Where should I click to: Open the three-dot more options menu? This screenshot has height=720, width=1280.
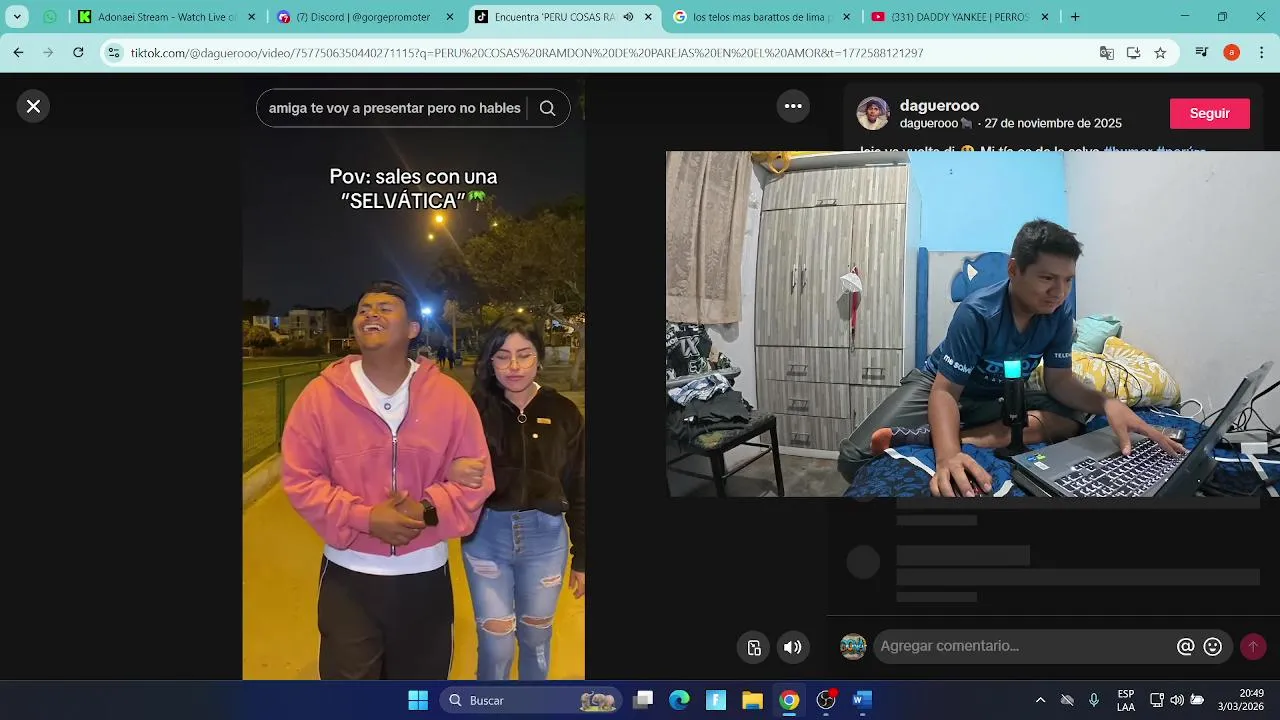pyautogui.click(x=793, y=106)
